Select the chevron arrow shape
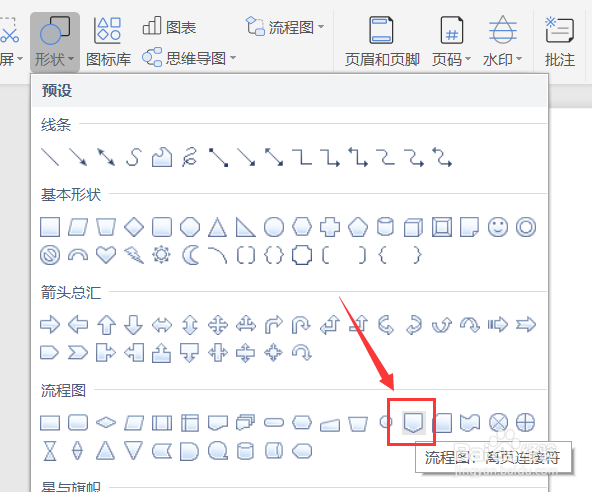The image size is (592, 492). (78, 353)
